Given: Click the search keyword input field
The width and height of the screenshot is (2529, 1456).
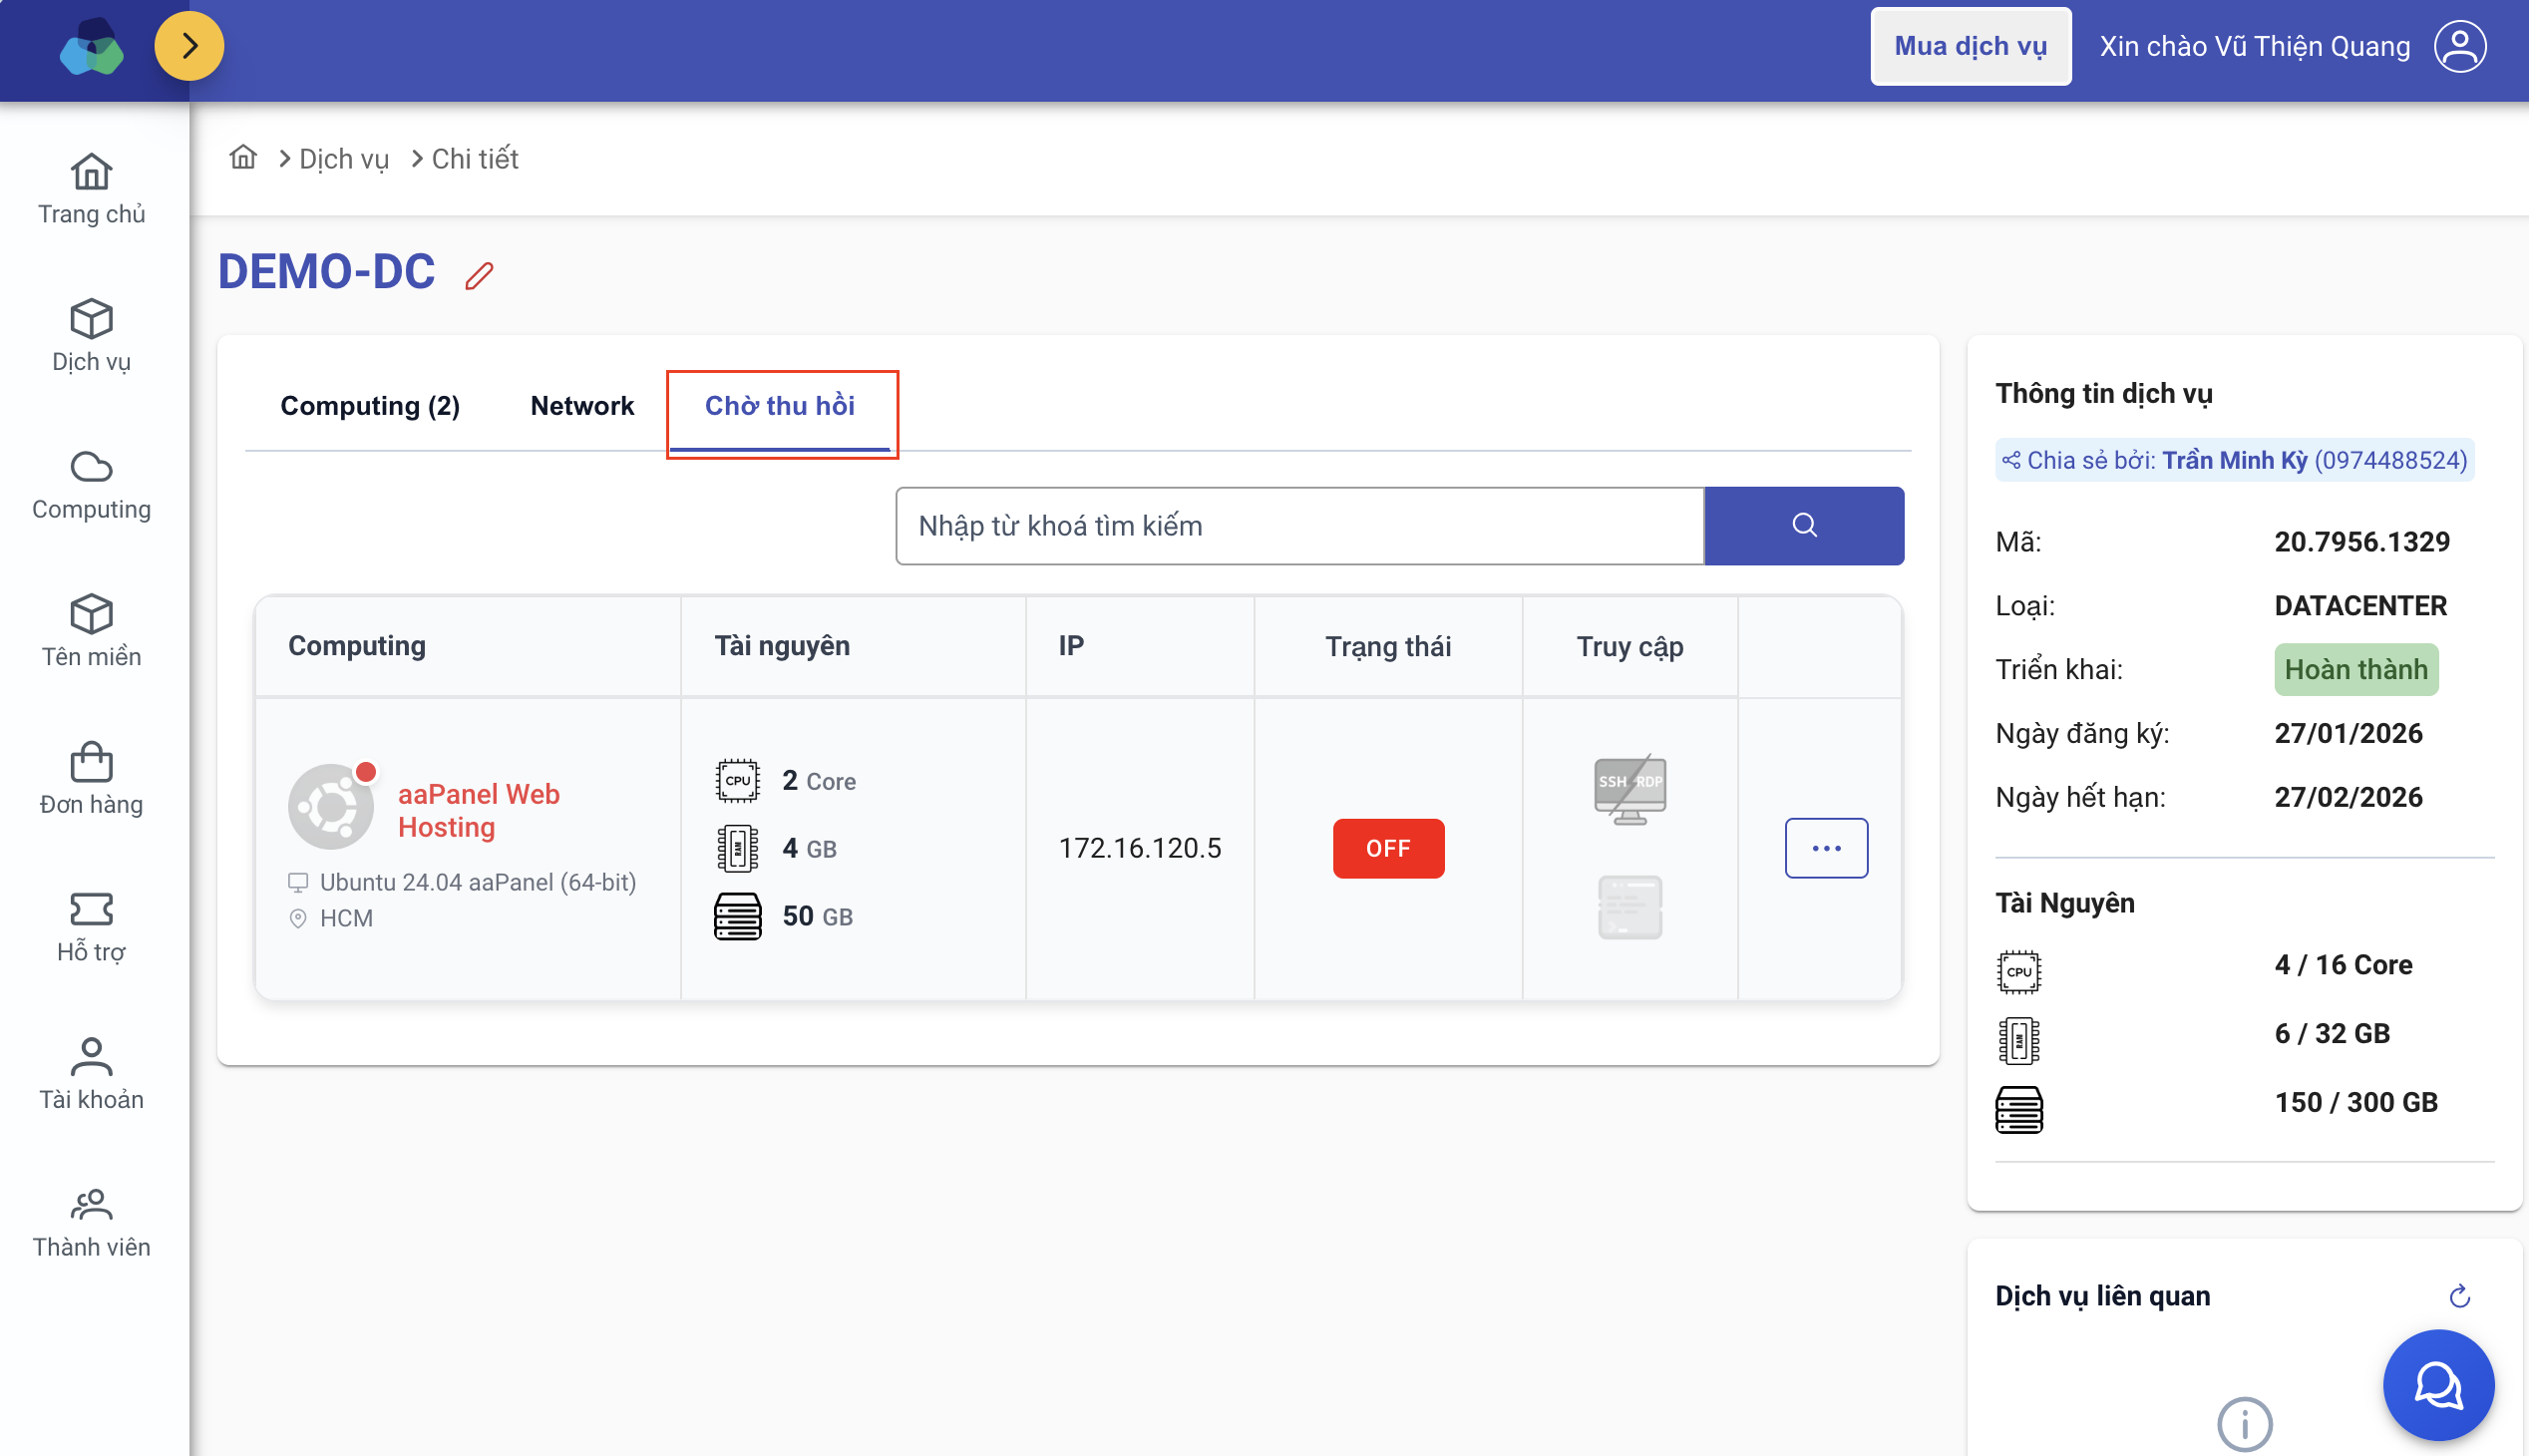Looking at the screenshot, I should 1298,526.
